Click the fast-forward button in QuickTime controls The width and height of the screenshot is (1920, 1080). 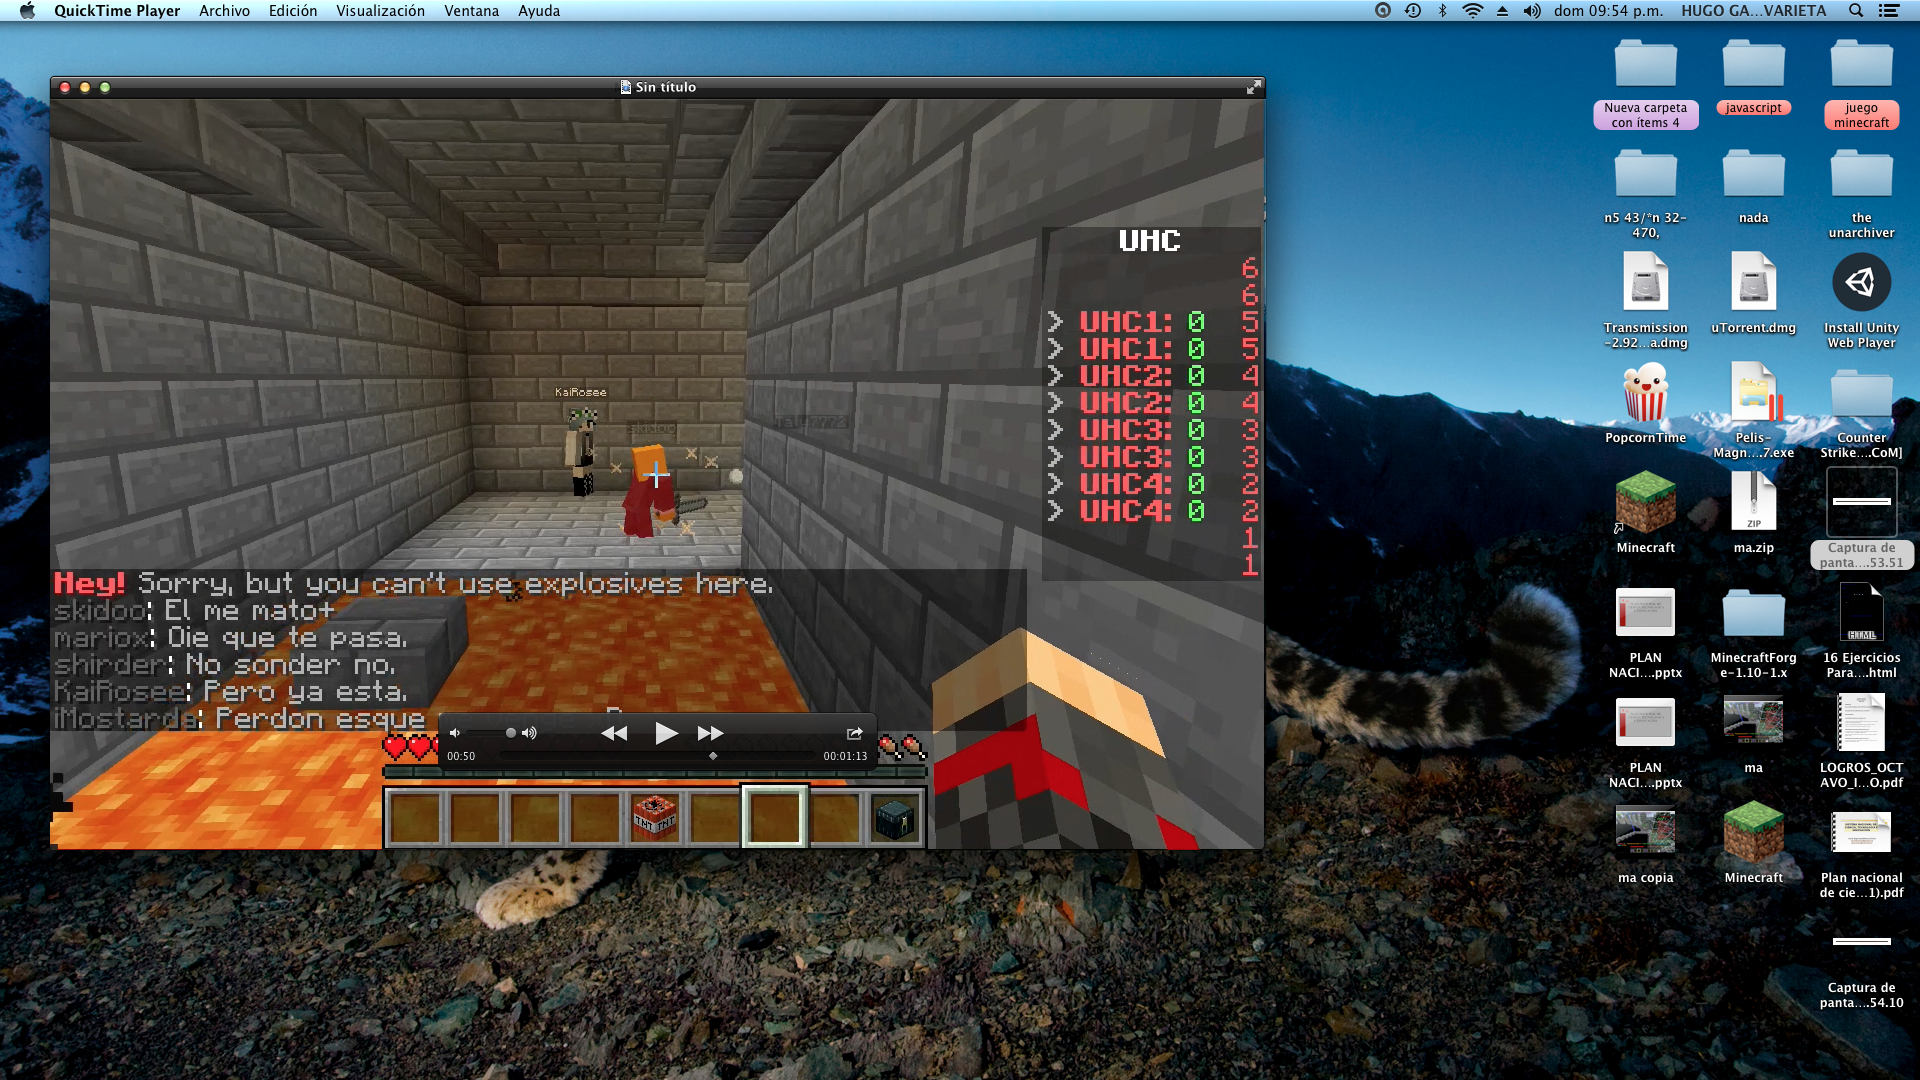pyautogui.click(x=710, y=733)
